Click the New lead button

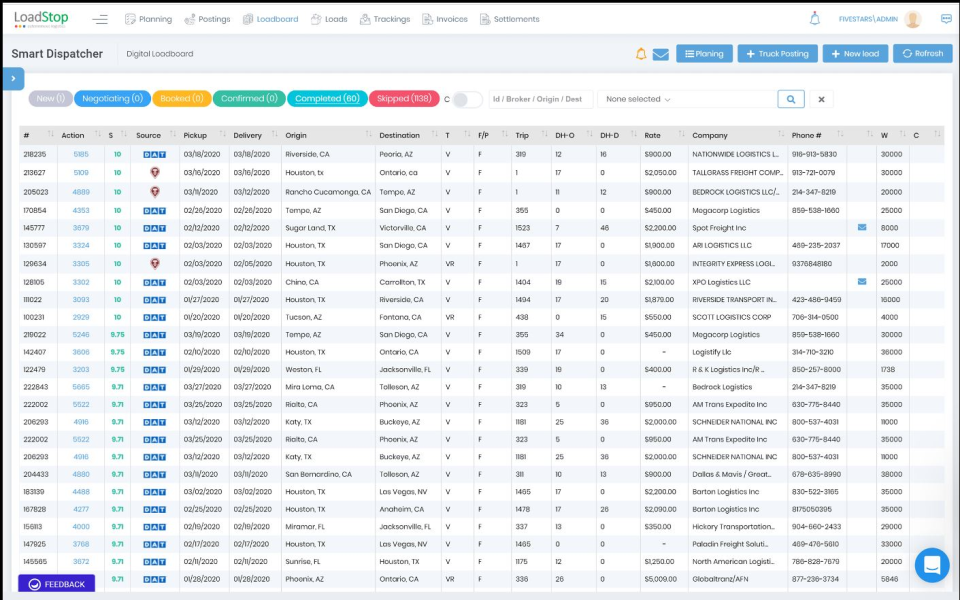tap(855, 54)
